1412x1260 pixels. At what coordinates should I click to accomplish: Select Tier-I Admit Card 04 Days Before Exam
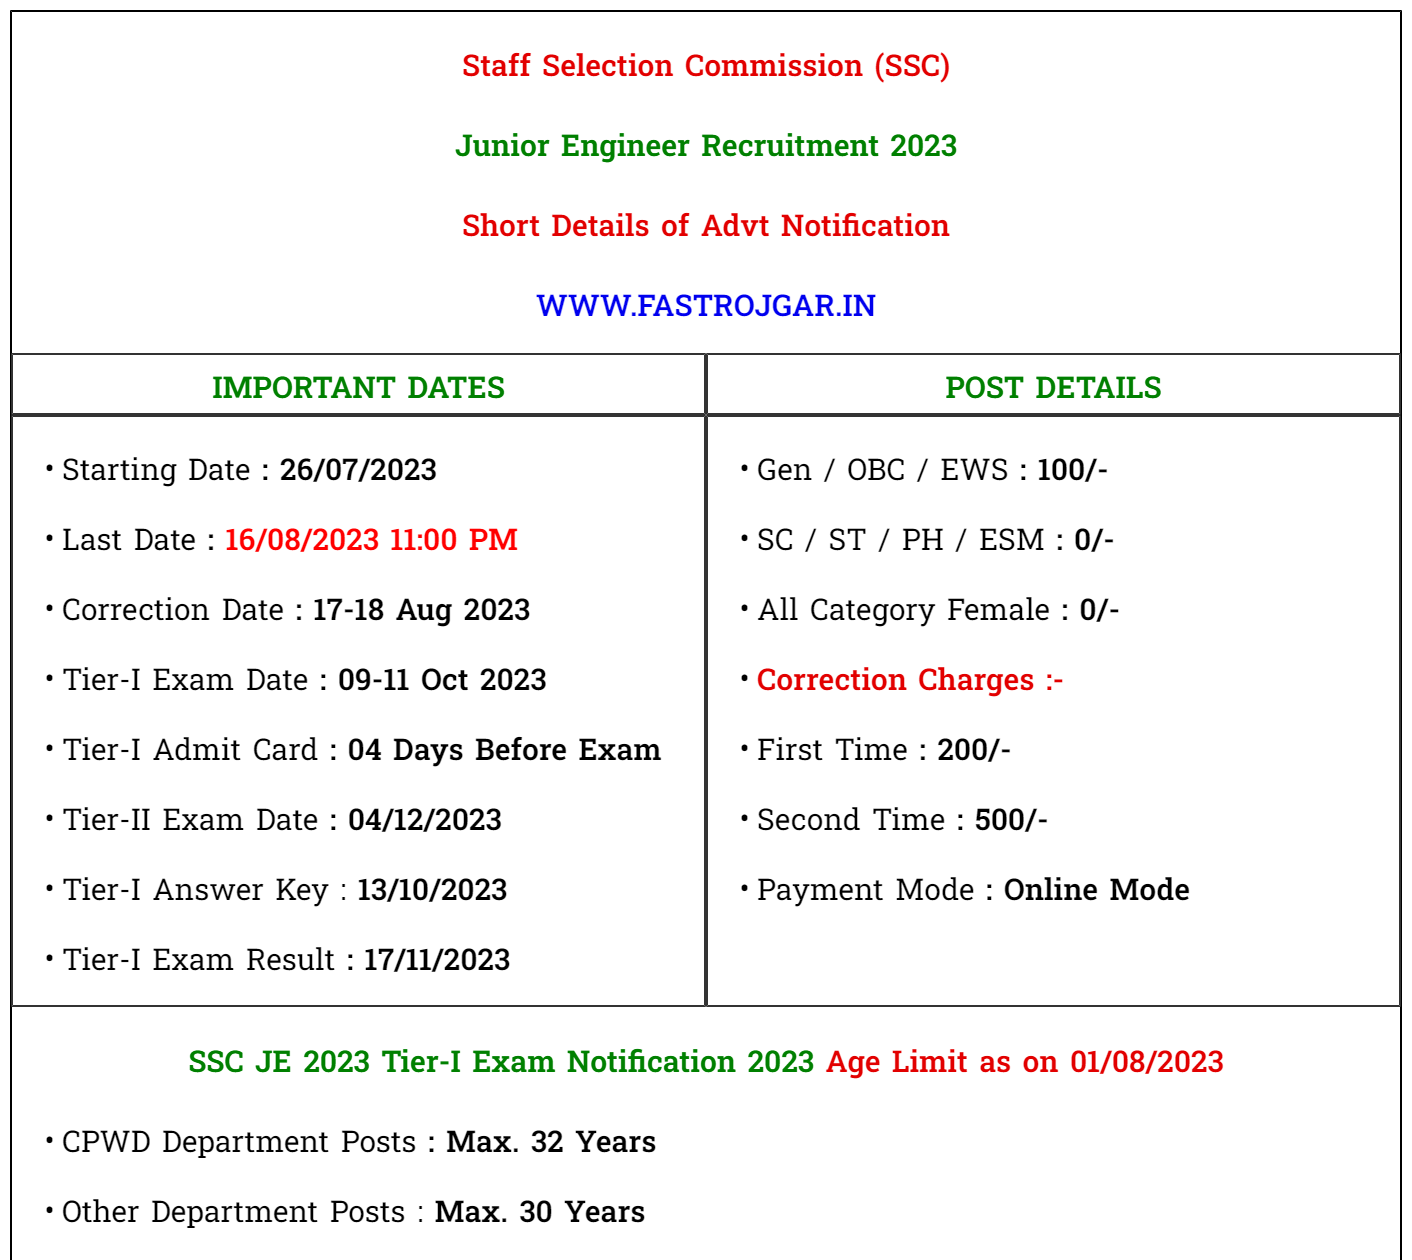tap(361, 750)
